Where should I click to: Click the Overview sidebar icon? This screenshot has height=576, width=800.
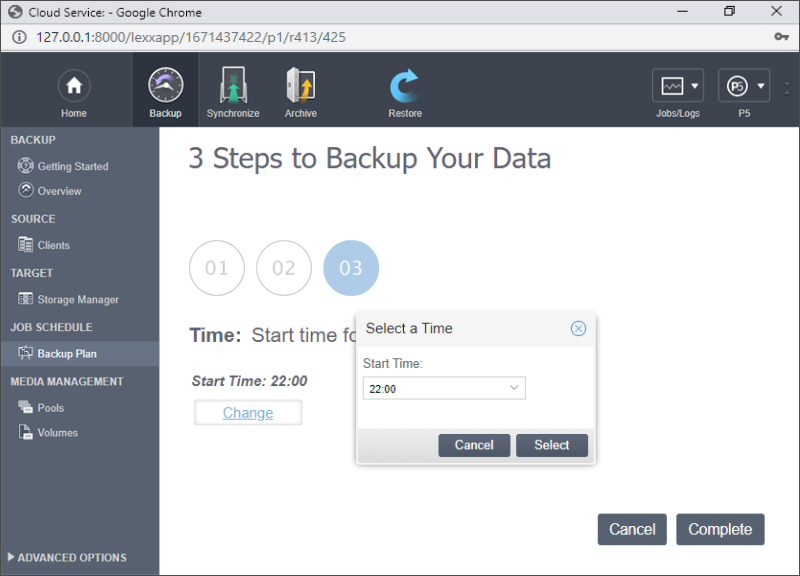tap(26, 190)
